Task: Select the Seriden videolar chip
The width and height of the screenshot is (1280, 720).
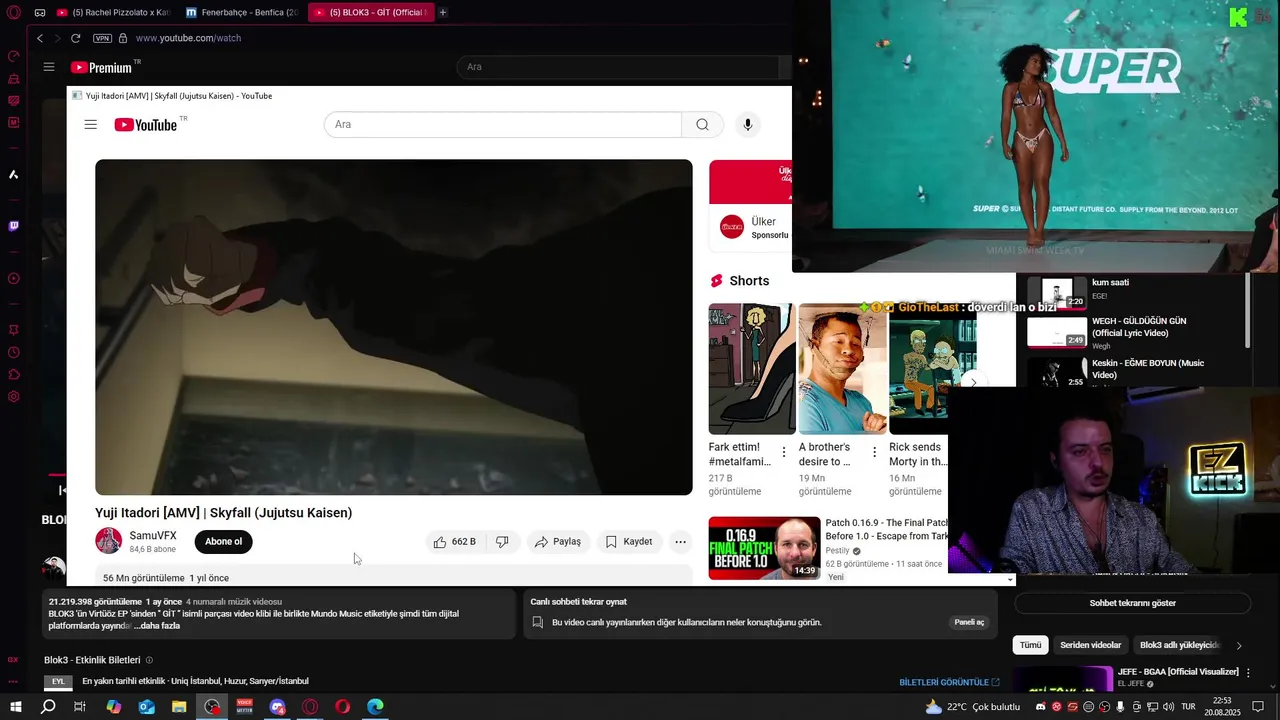Action: coord(1090,645)
